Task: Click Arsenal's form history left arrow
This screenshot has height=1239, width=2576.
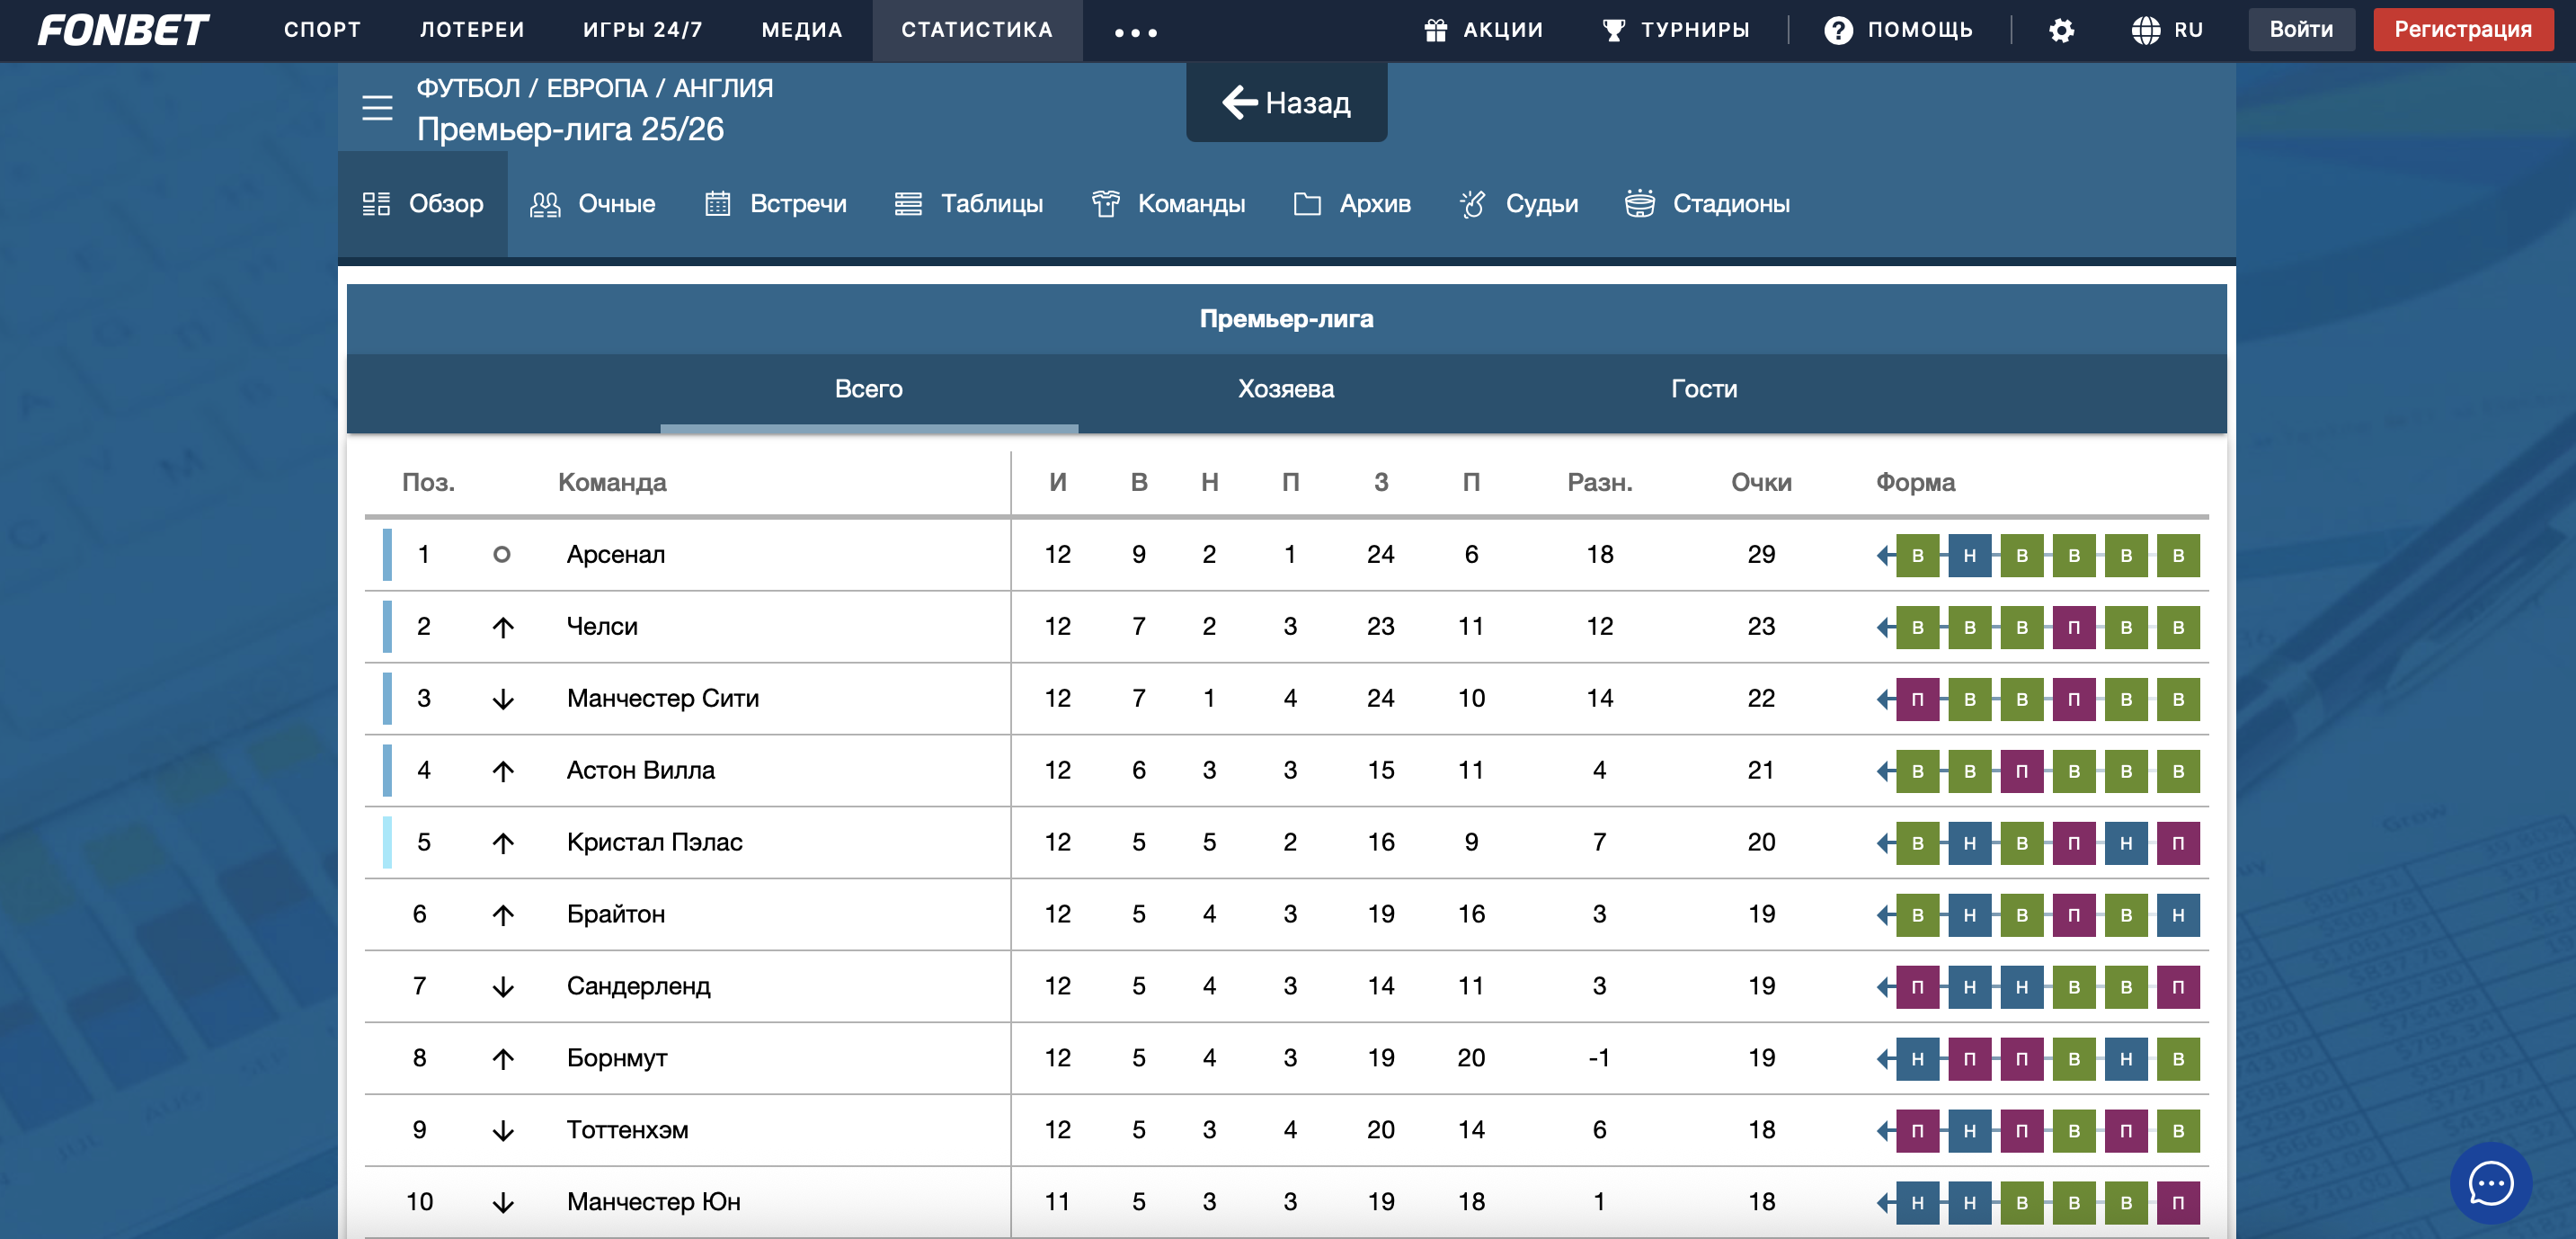Action: tap(1884, 555)
